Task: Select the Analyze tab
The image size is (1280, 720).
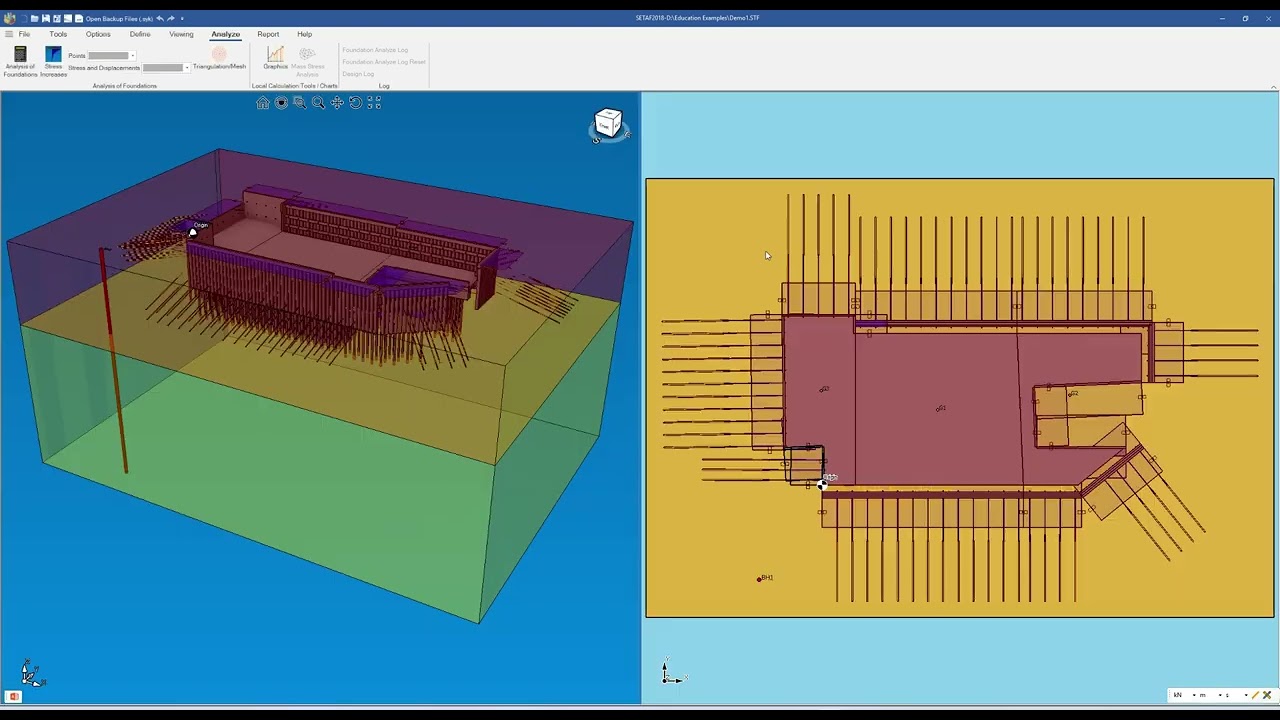Action: (225, 34)
